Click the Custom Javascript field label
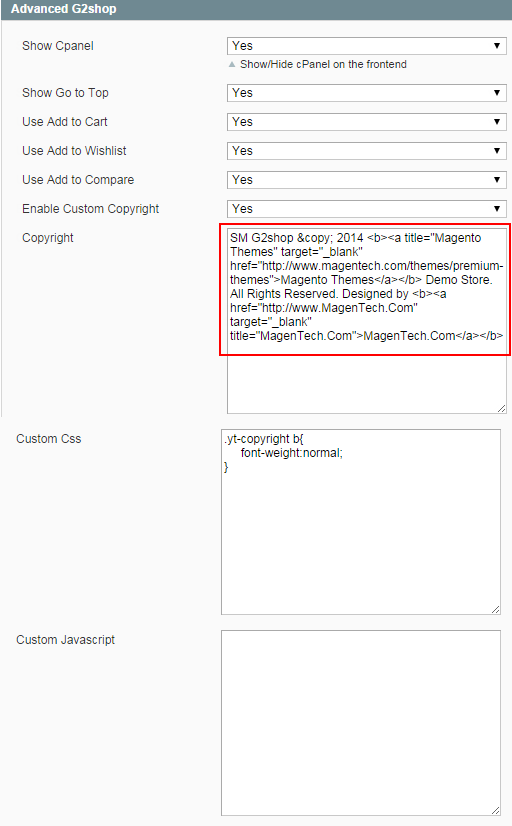Image resolution: width=512 pixels, height=826 pixels. pyautogui.click(x=65, y=640)
